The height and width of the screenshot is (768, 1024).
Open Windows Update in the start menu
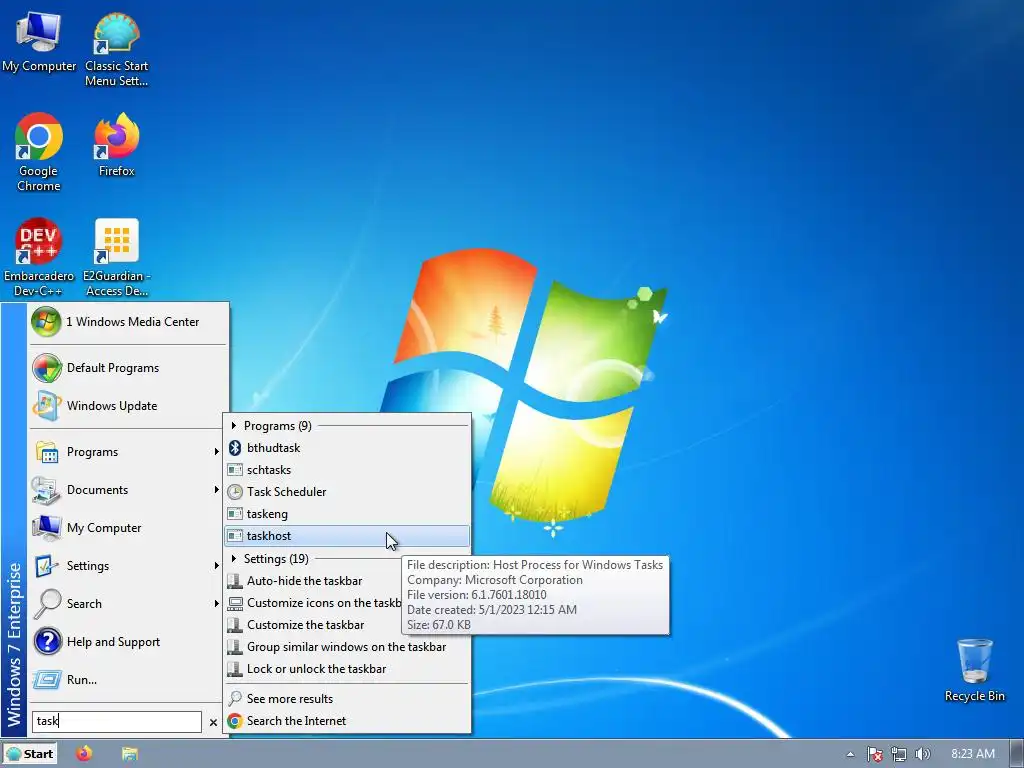tap(128, 406)
